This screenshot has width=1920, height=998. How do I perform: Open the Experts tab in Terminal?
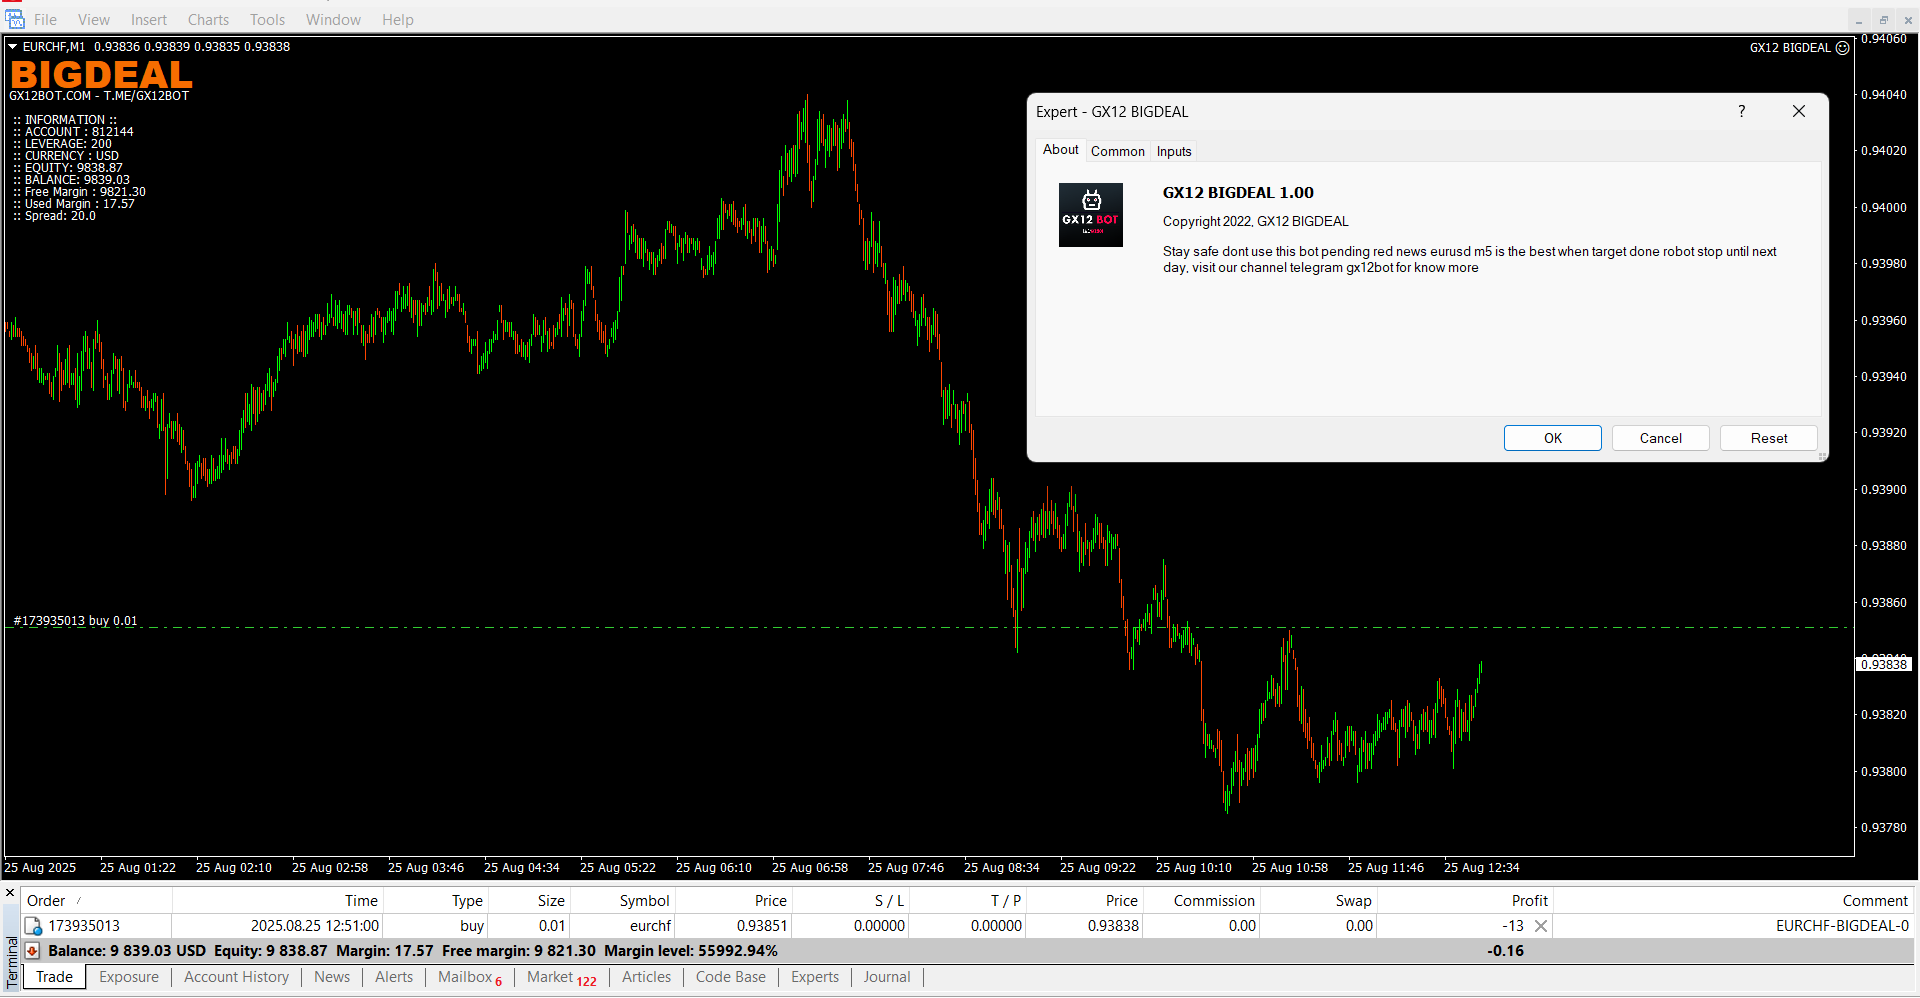[x=815, y=977]
